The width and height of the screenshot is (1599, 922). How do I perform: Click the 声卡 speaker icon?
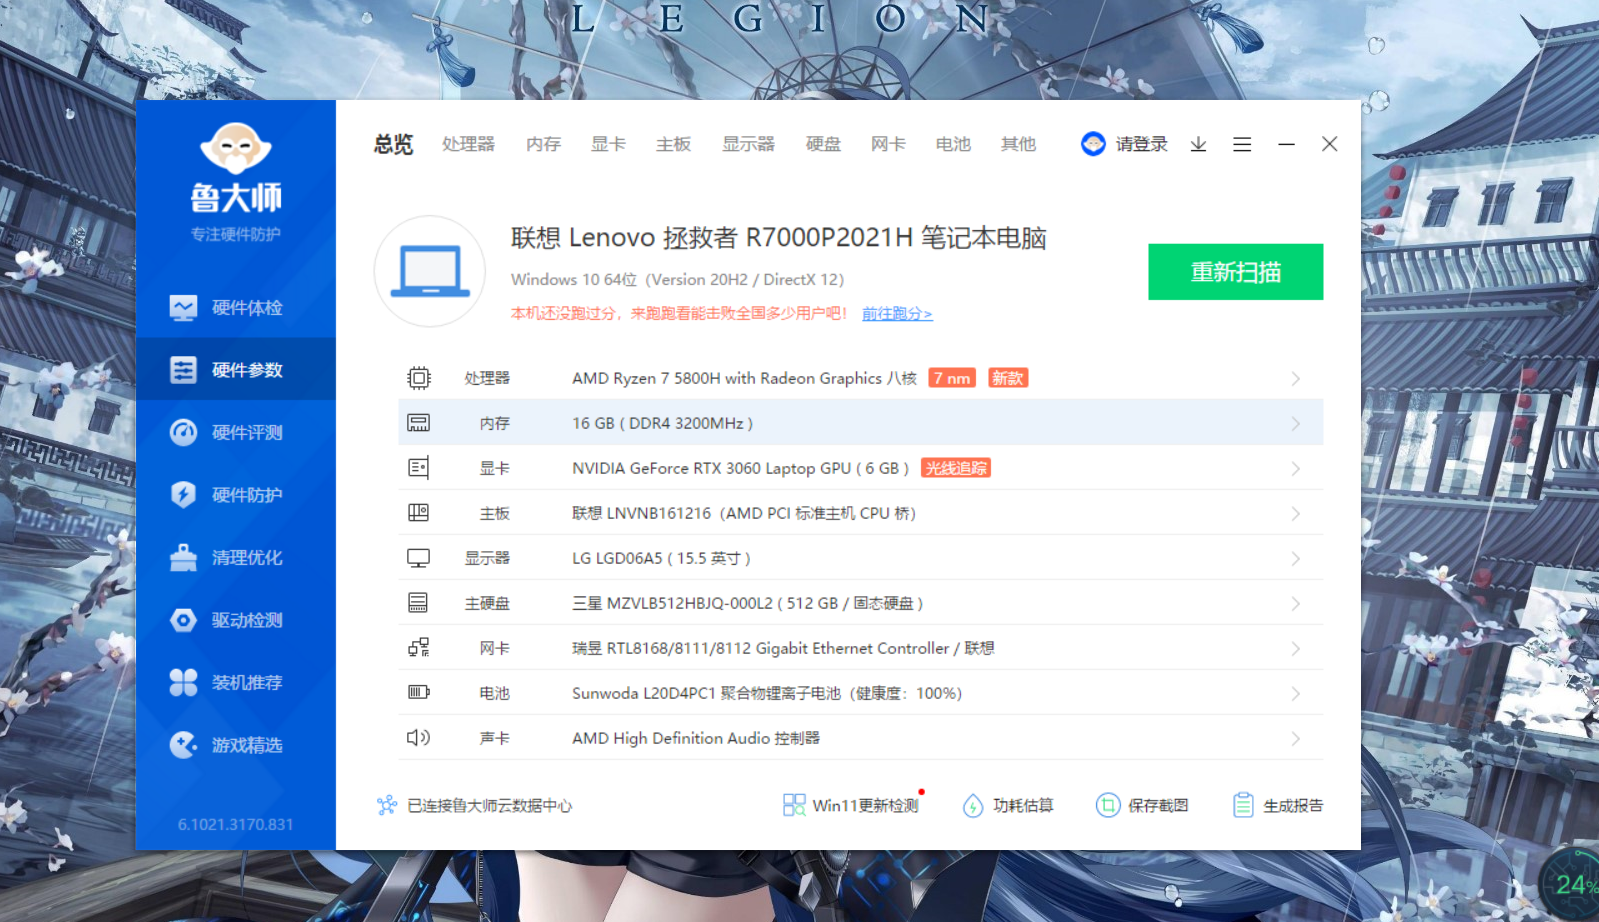419,738
